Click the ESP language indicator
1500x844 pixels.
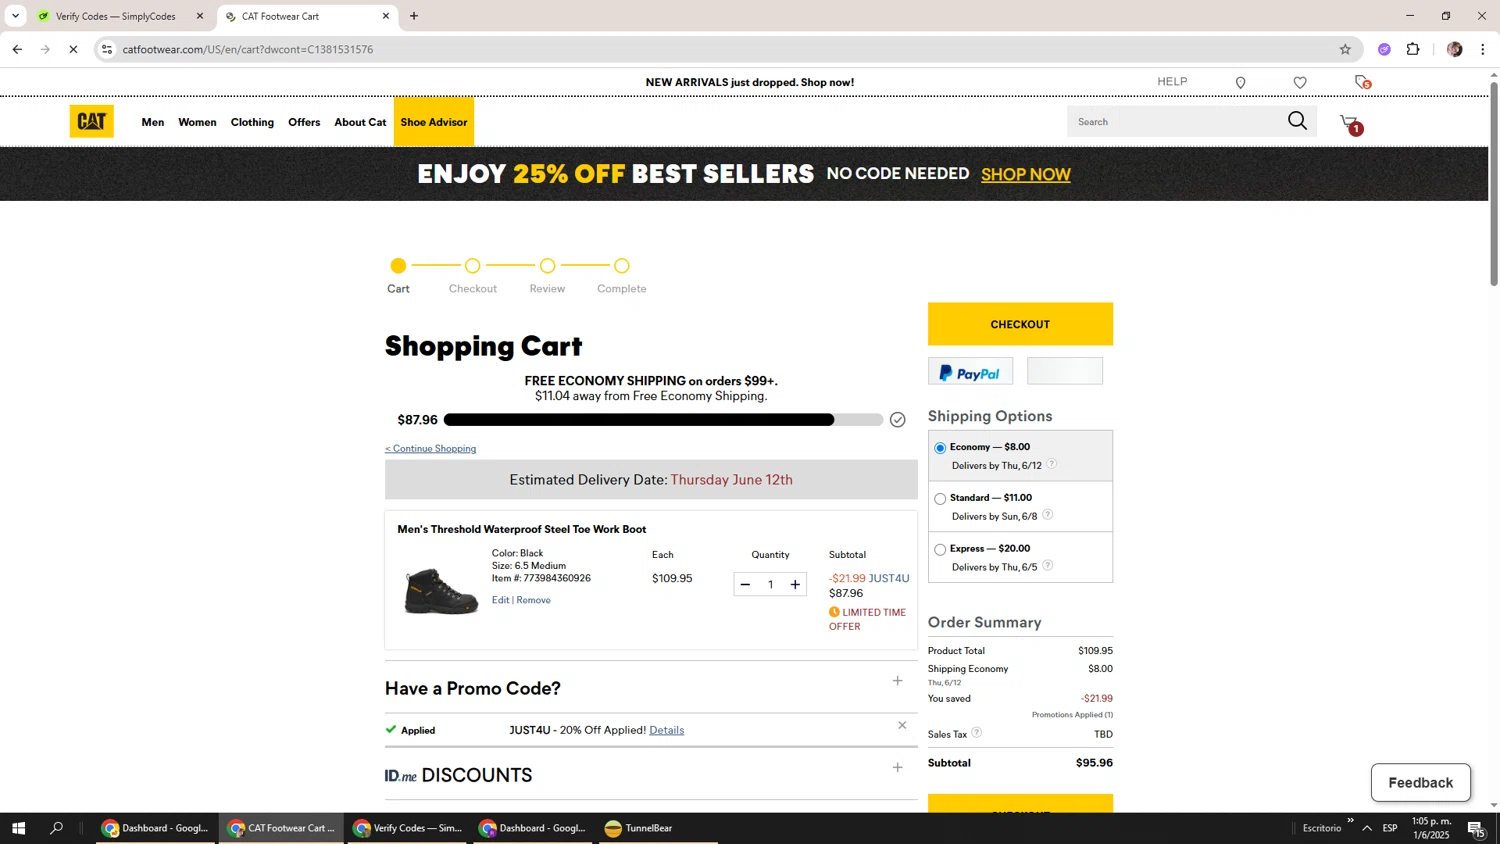point(1390,828)
